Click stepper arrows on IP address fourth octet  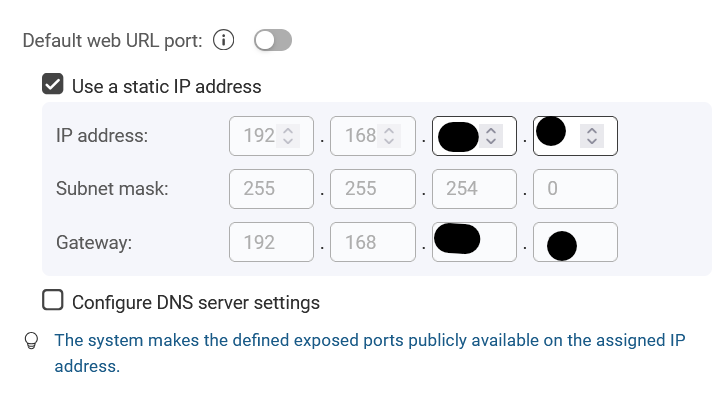592,137
